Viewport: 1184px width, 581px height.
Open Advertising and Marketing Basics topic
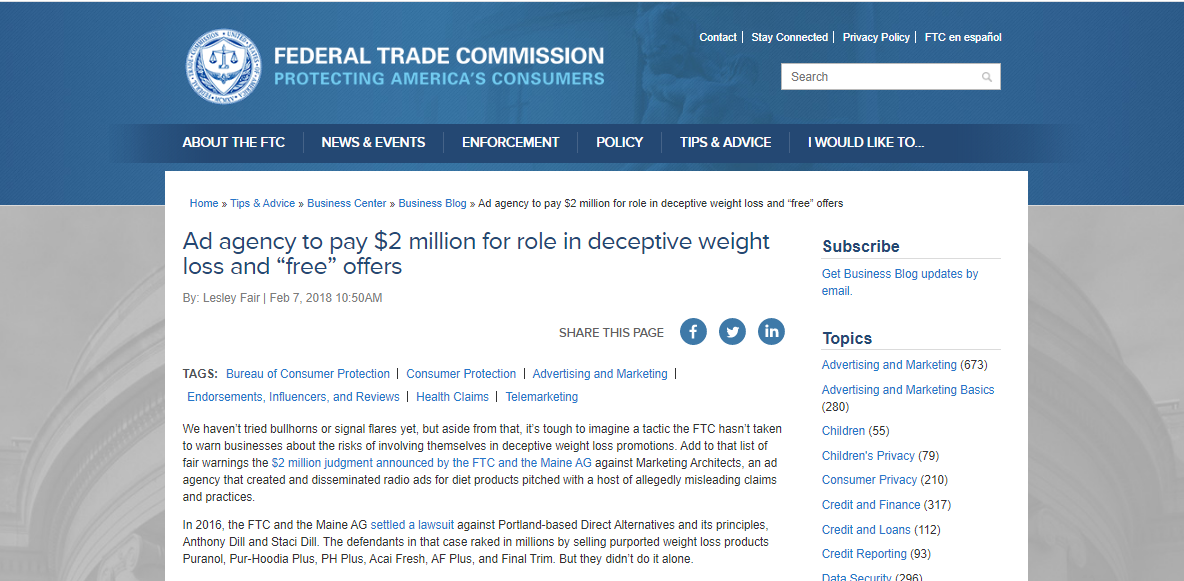[908, 390]
